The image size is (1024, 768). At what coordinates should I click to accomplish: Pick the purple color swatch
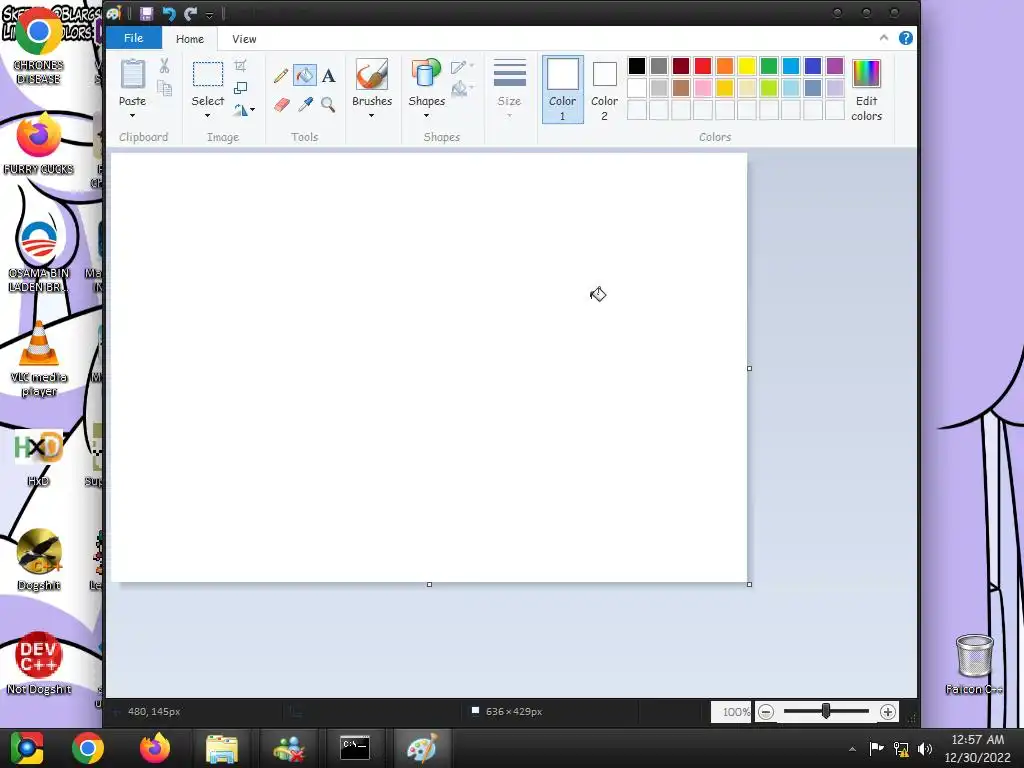coord(835,65)
